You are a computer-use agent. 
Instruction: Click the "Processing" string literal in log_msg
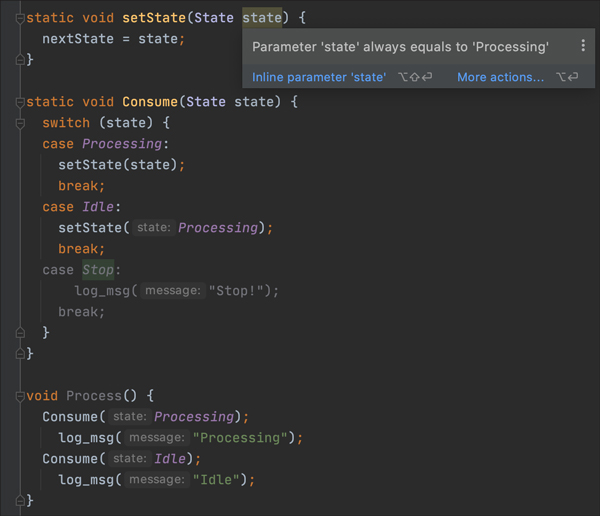tap(247, 438)
